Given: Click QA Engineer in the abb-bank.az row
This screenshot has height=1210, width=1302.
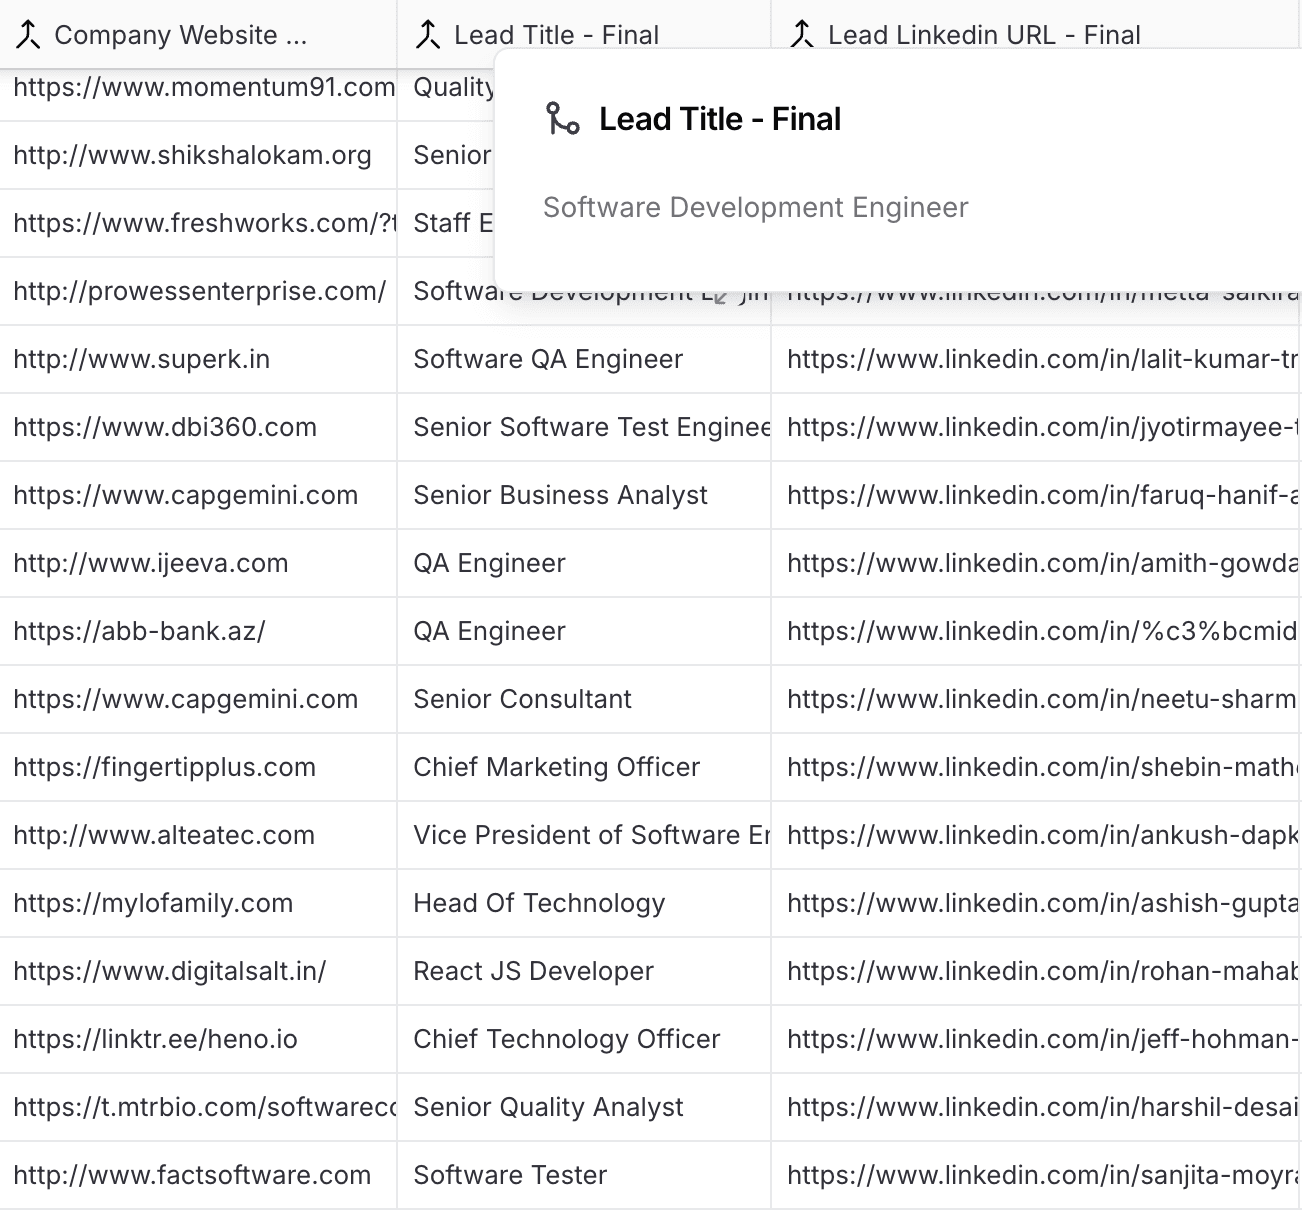Looking at the screenshot, I should point(584,631).
